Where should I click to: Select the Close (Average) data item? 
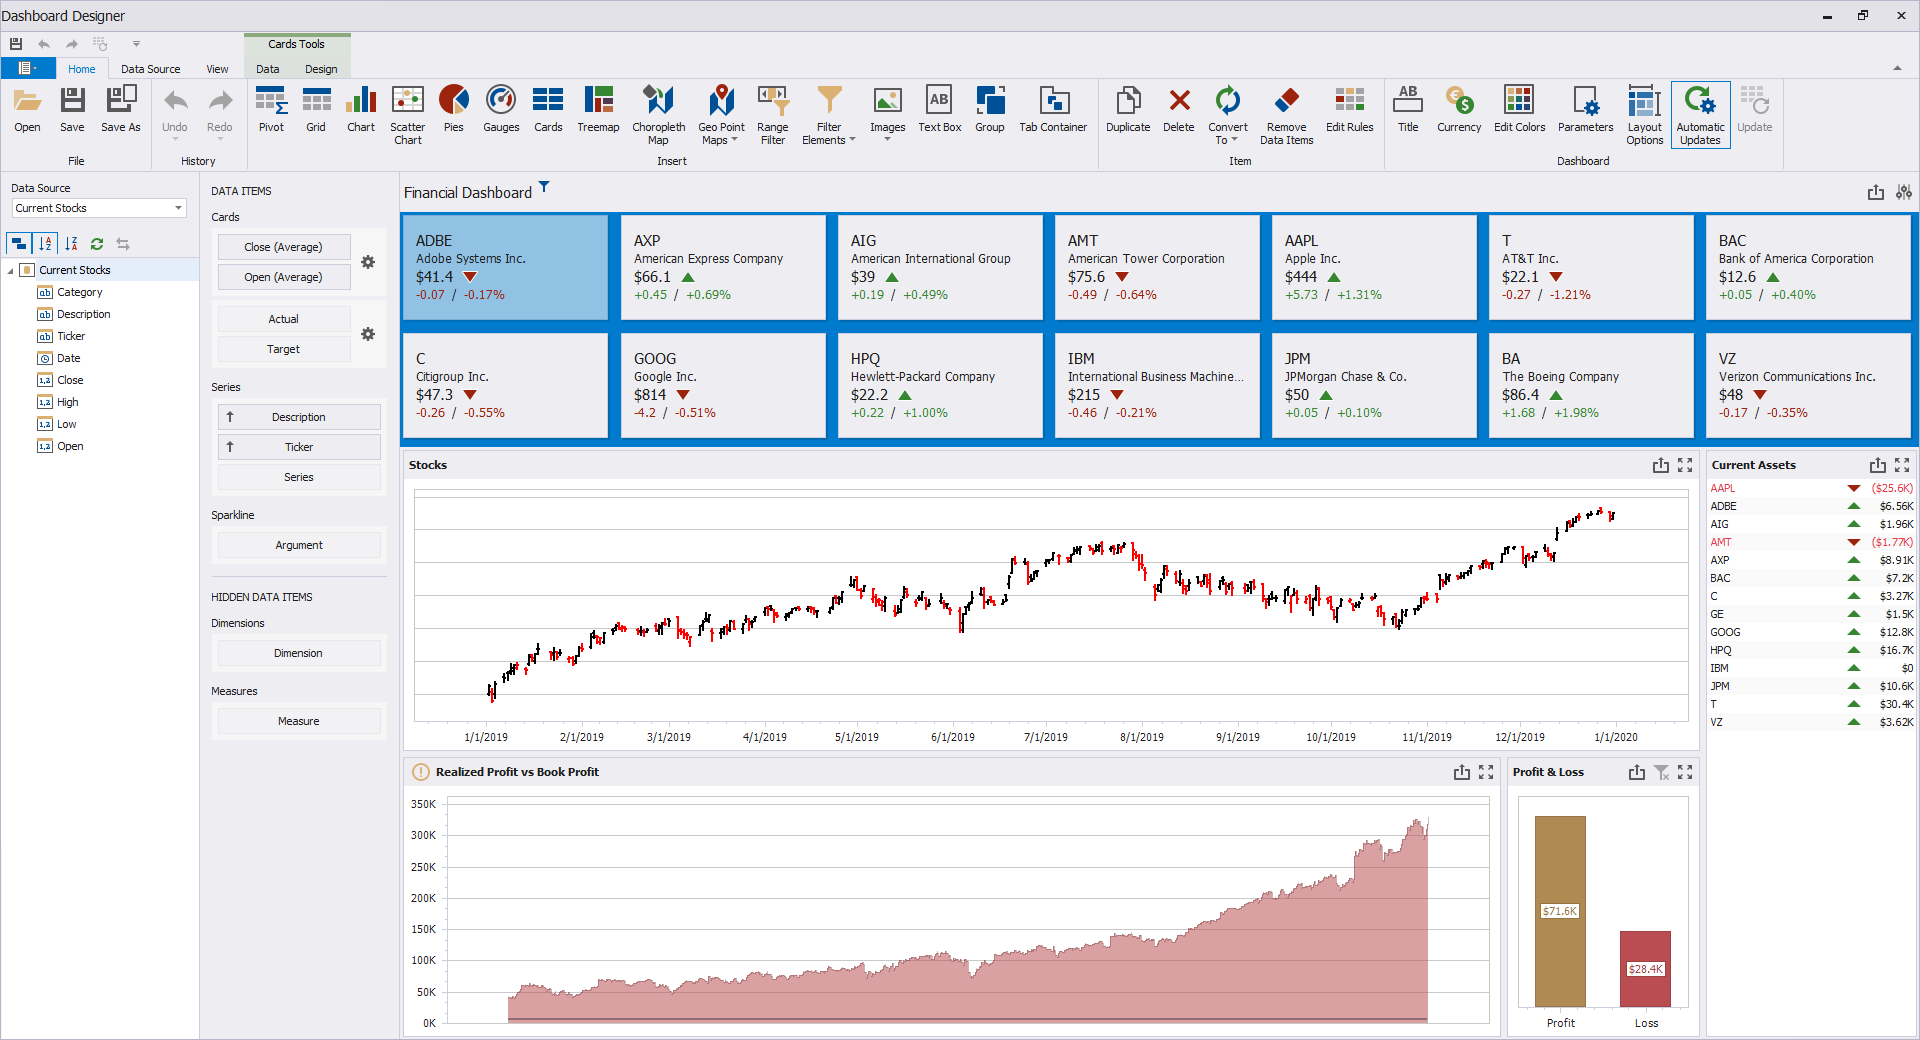[x=283, y=247]
